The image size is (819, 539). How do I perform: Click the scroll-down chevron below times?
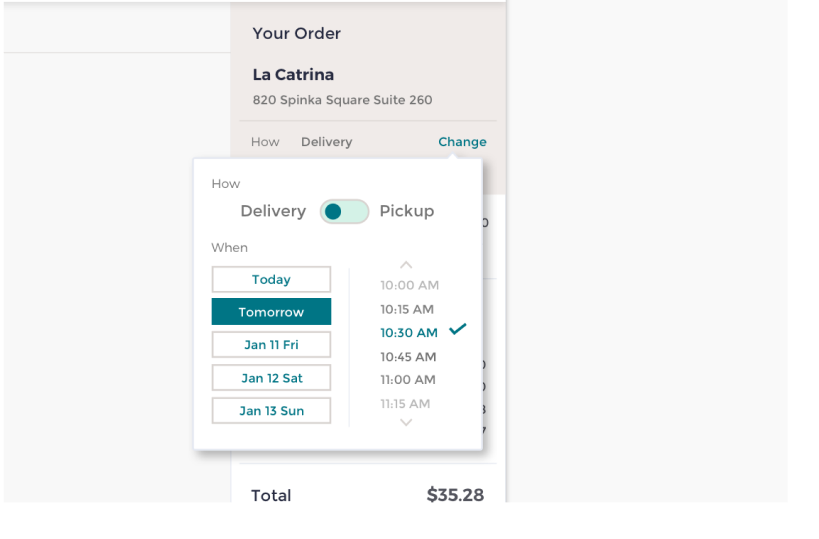pyautogui.click(x=406, y=423)
